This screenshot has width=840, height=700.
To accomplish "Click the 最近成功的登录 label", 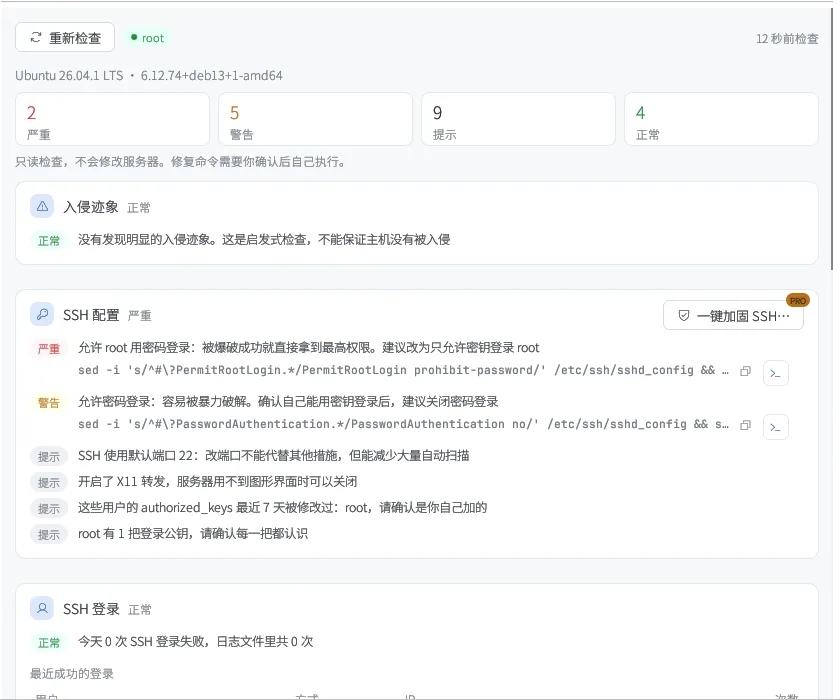I will point(72,674).
